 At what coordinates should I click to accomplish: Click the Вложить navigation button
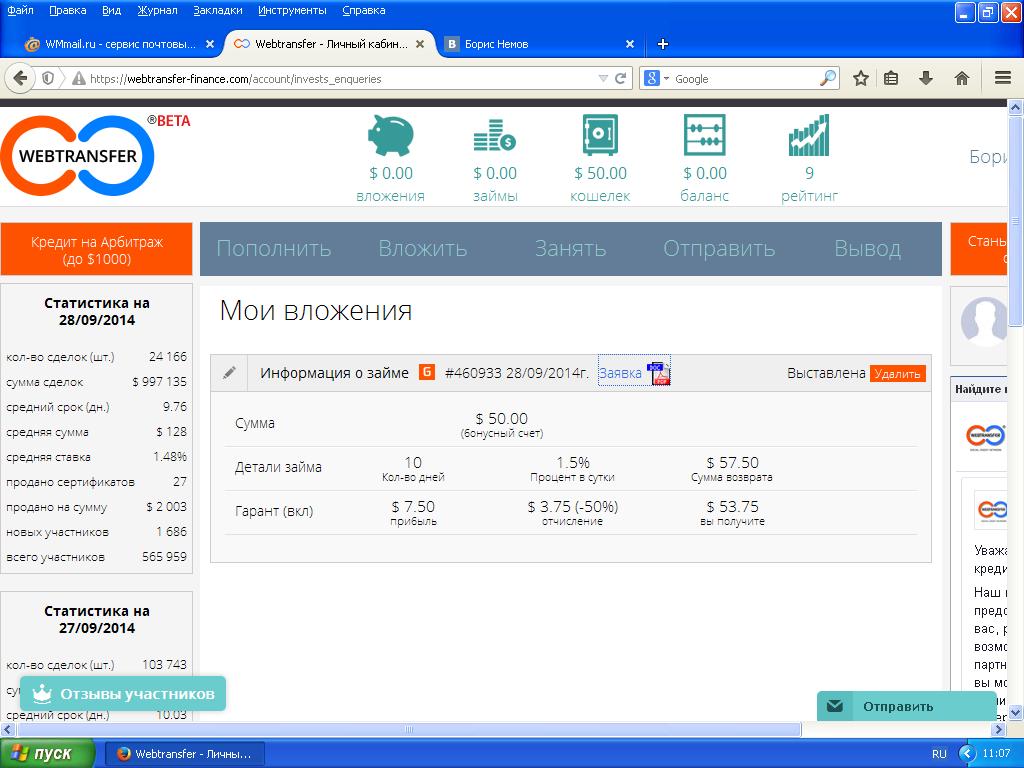click(x=423, y=248)
